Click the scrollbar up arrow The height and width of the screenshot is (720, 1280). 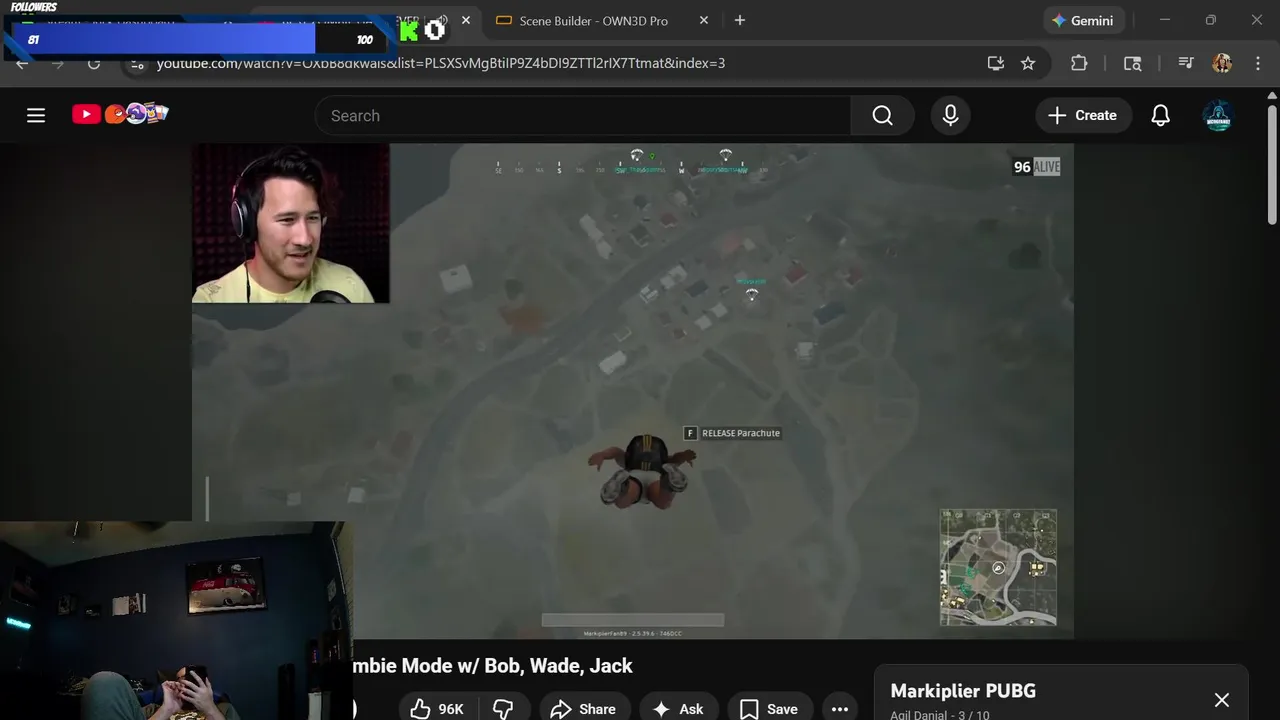[1272, 96]
